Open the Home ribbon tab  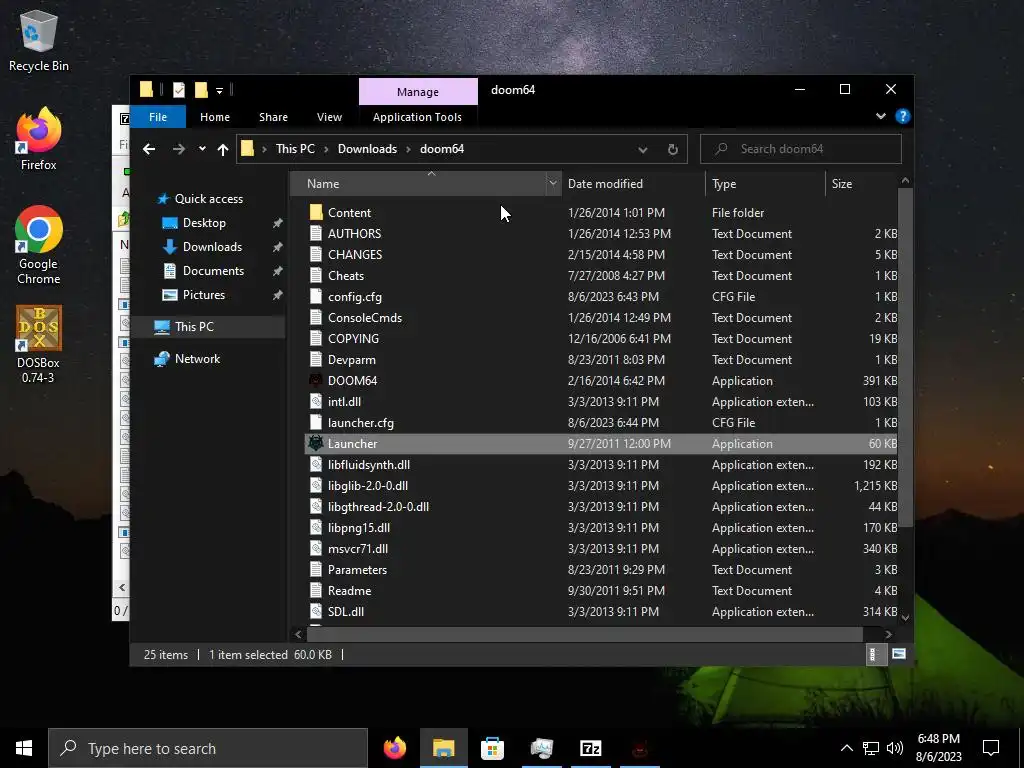(x=215, y=117)
